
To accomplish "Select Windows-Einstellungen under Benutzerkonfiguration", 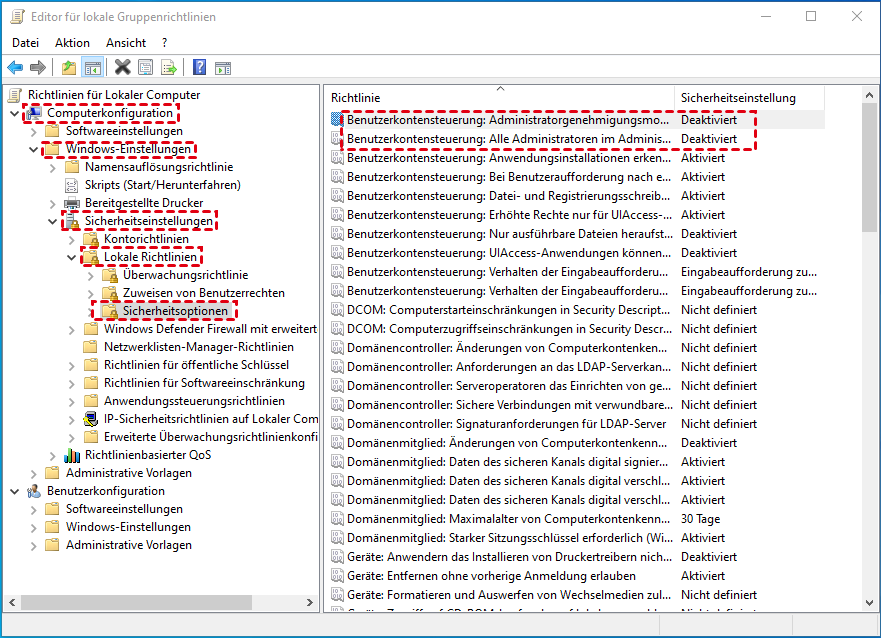I will click(128, 527).
